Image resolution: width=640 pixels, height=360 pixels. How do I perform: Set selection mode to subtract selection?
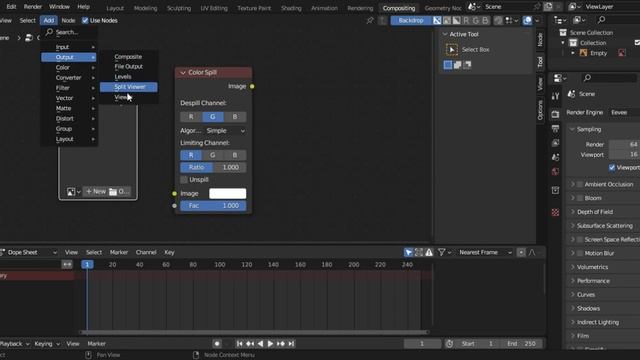tap(467, 64)
